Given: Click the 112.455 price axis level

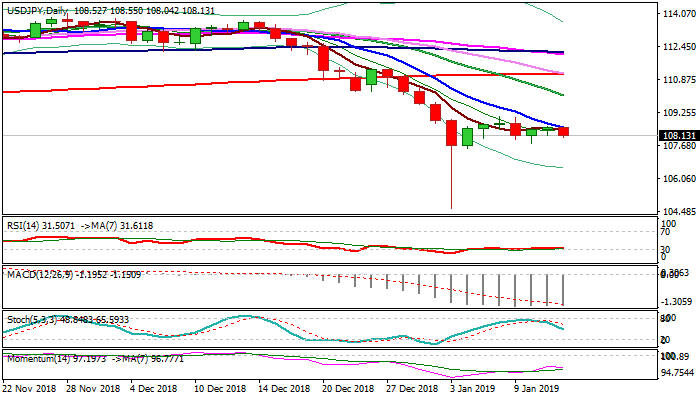Looking at the screenshot, I should [x=679, y=47].
